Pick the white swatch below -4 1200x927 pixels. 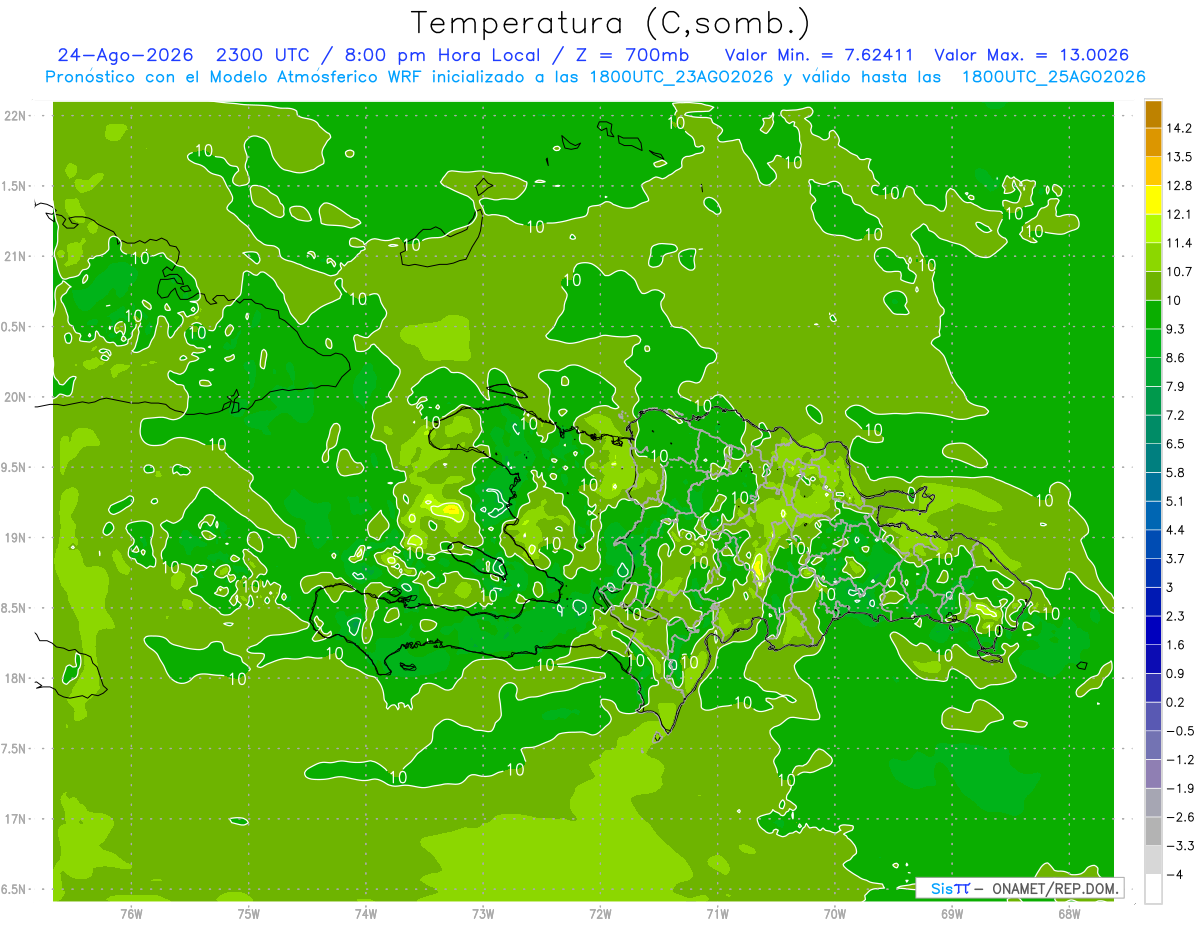[x=1153, y=889]
